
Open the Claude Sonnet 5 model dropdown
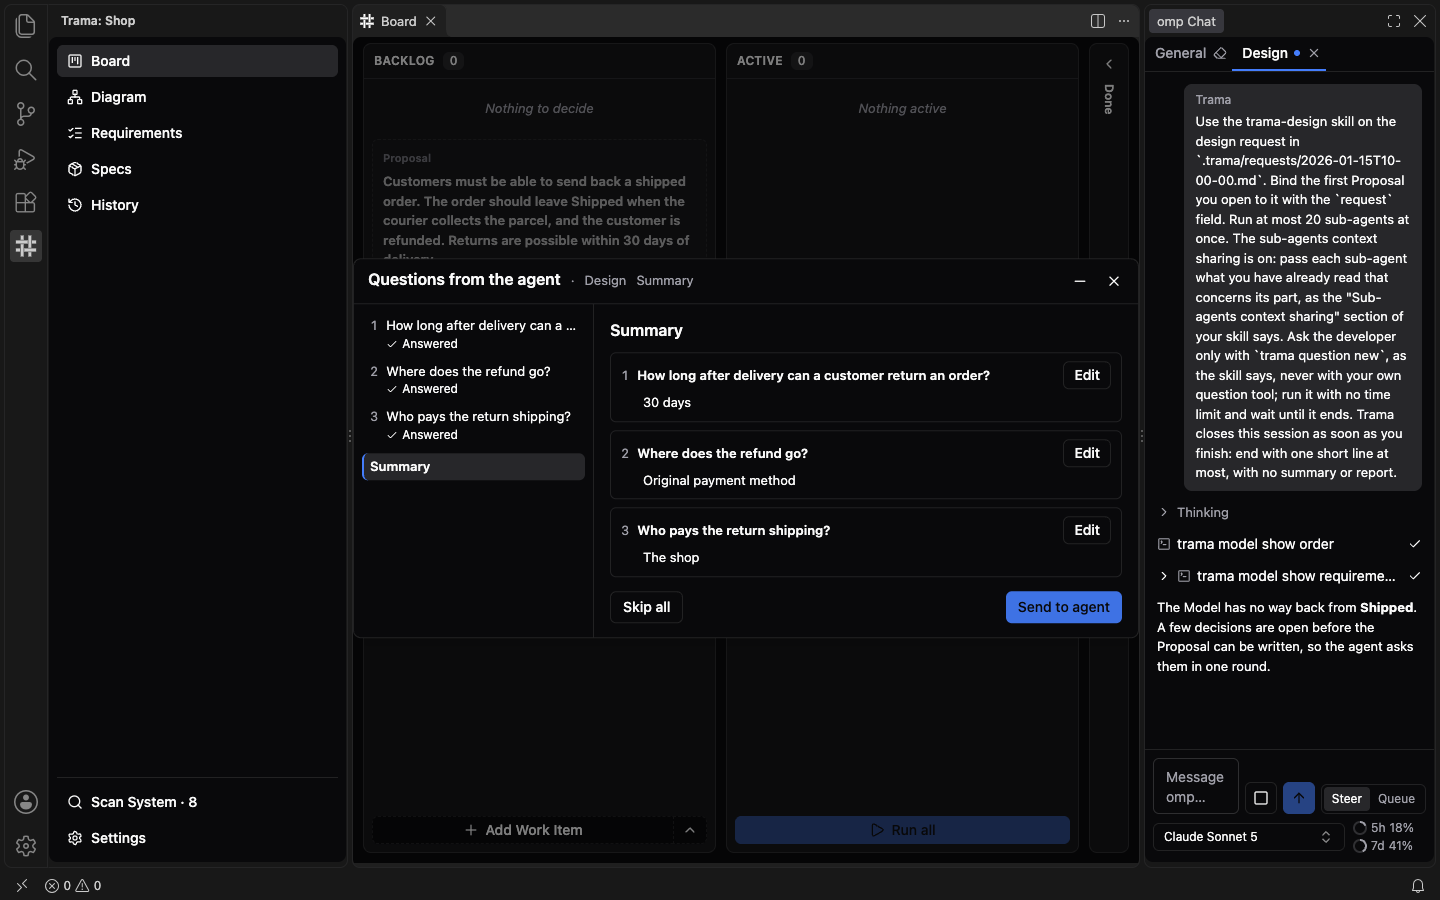(1248, 837)
